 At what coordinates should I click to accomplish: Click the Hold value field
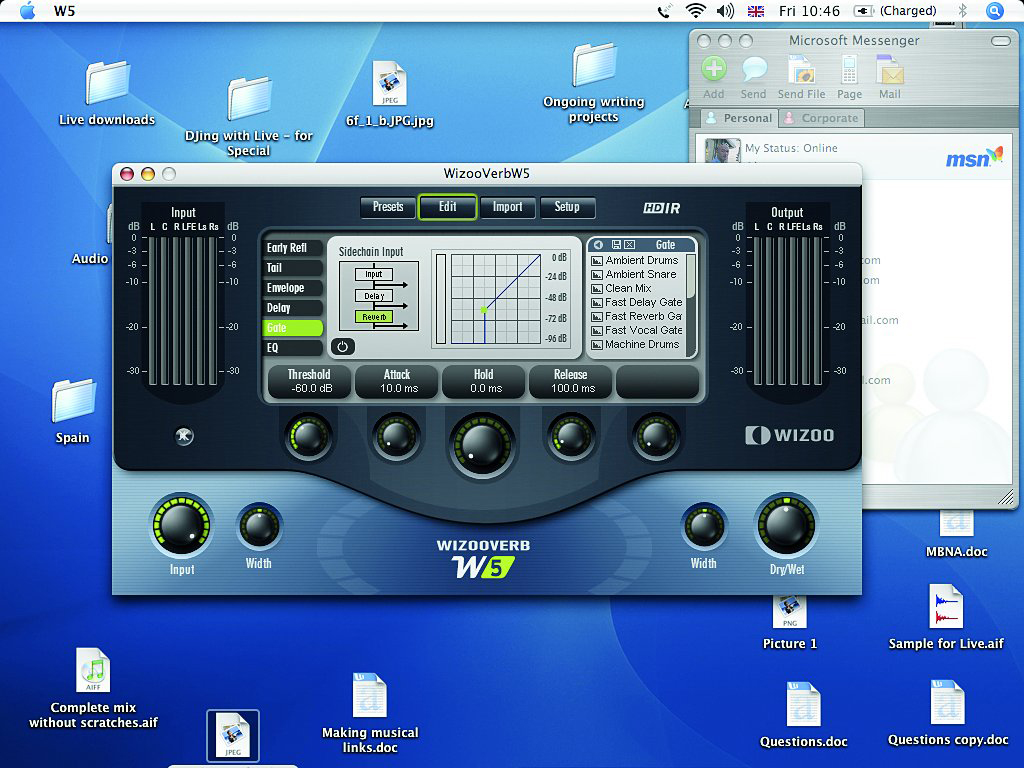click(x=483, y=381)
